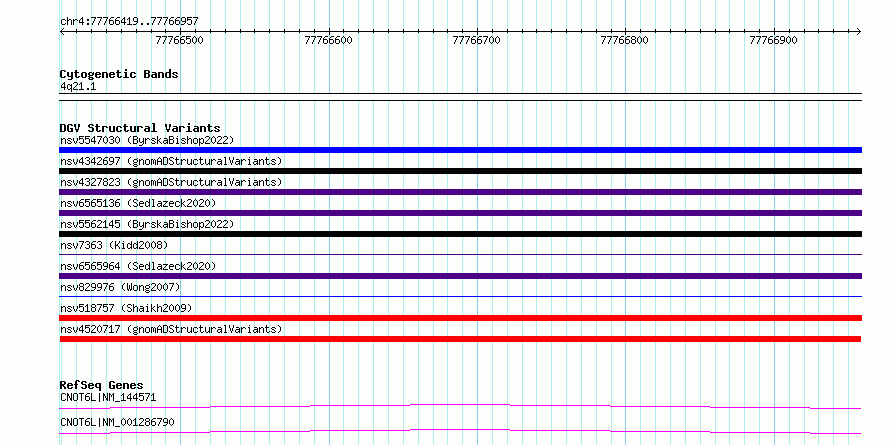Click the black bar for nsv5562145
Viewport: 890px width, 445px height.
point(460,234)
